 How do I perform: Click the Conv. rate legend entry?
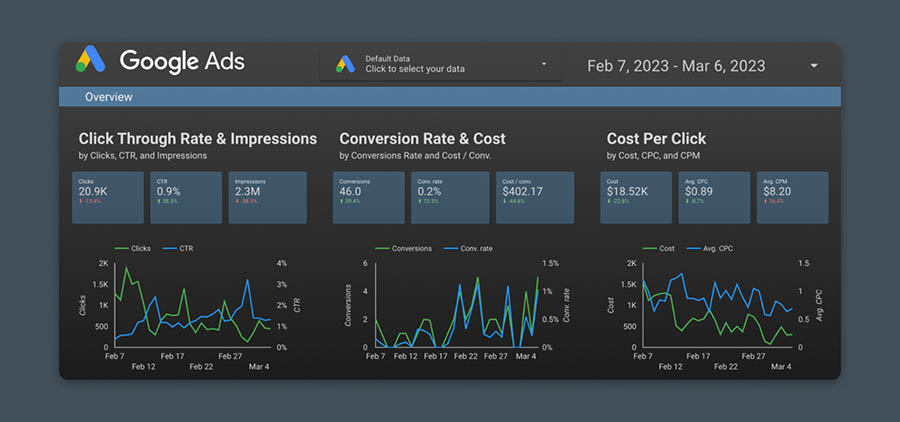[x=469, y=248]
